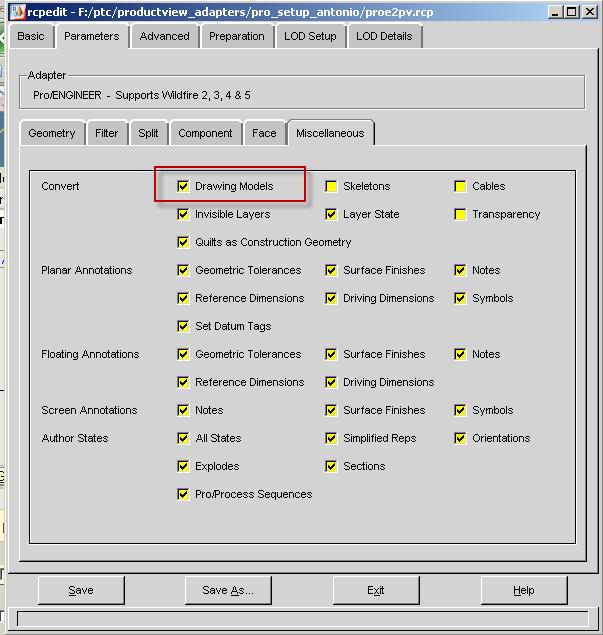Screen dimensions: 603x635
Task: Toggle the Layer State checkbox
Action: [331, 214]
